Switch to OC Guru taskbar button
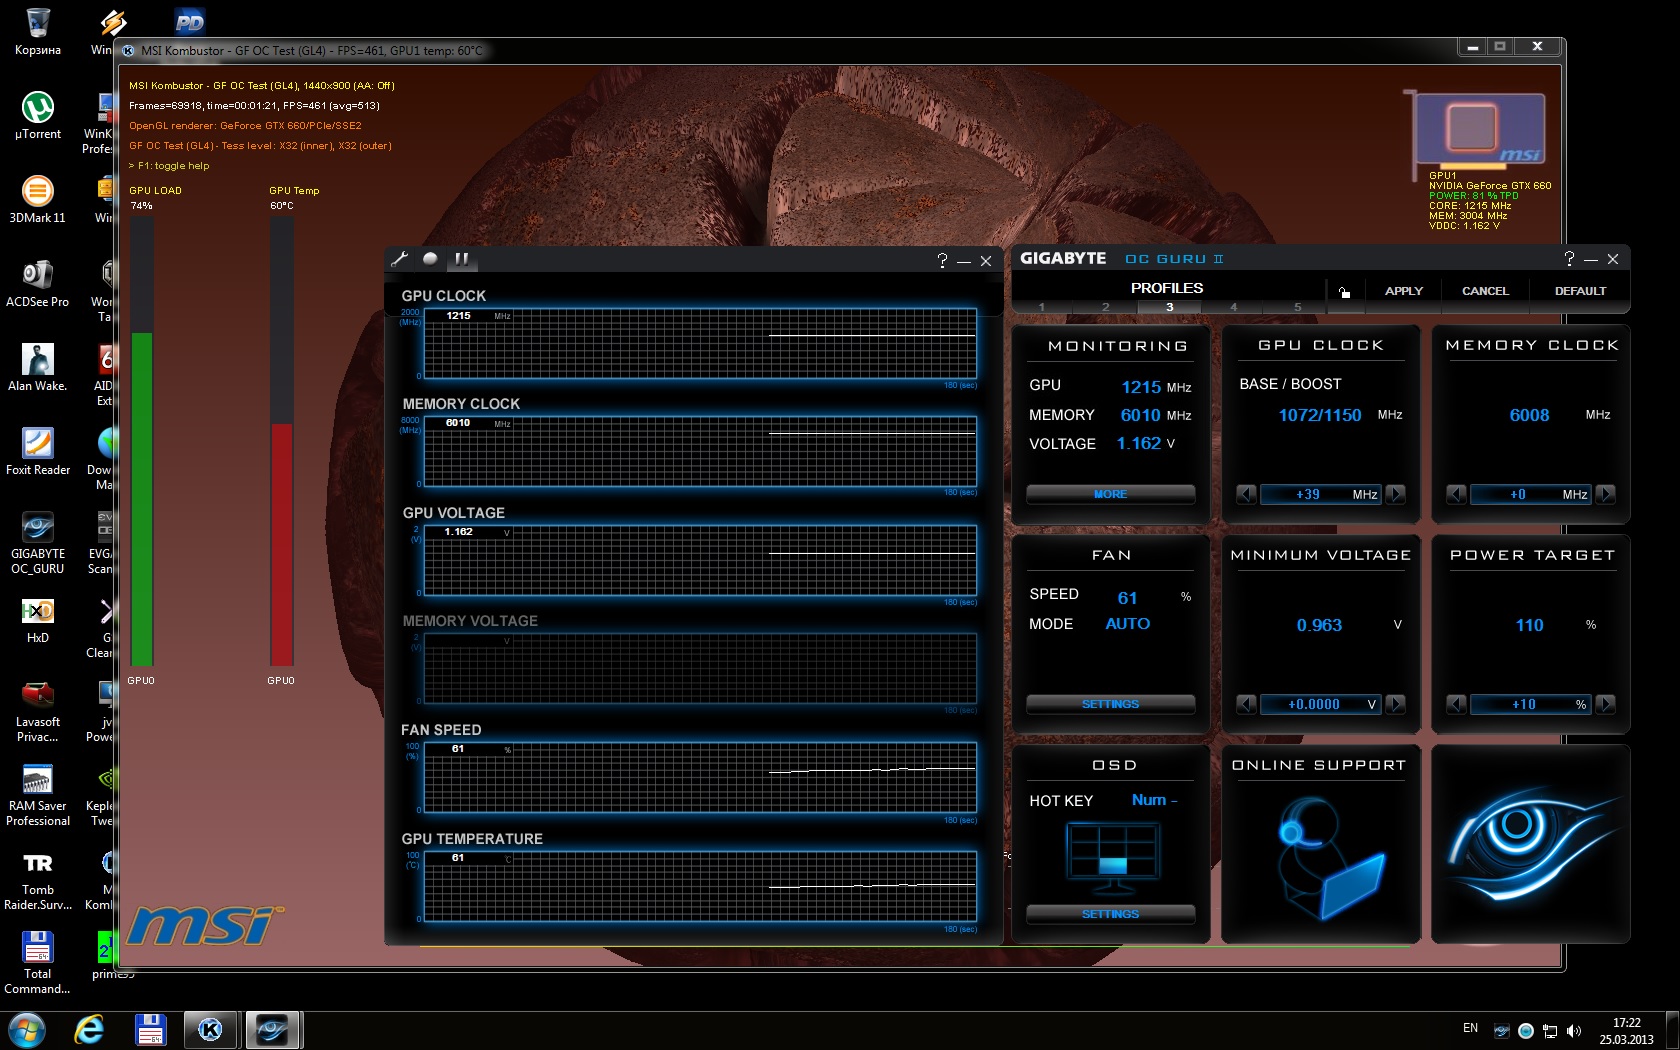The width and height of the screenshot is (1680, 1050). [271, 1029]
